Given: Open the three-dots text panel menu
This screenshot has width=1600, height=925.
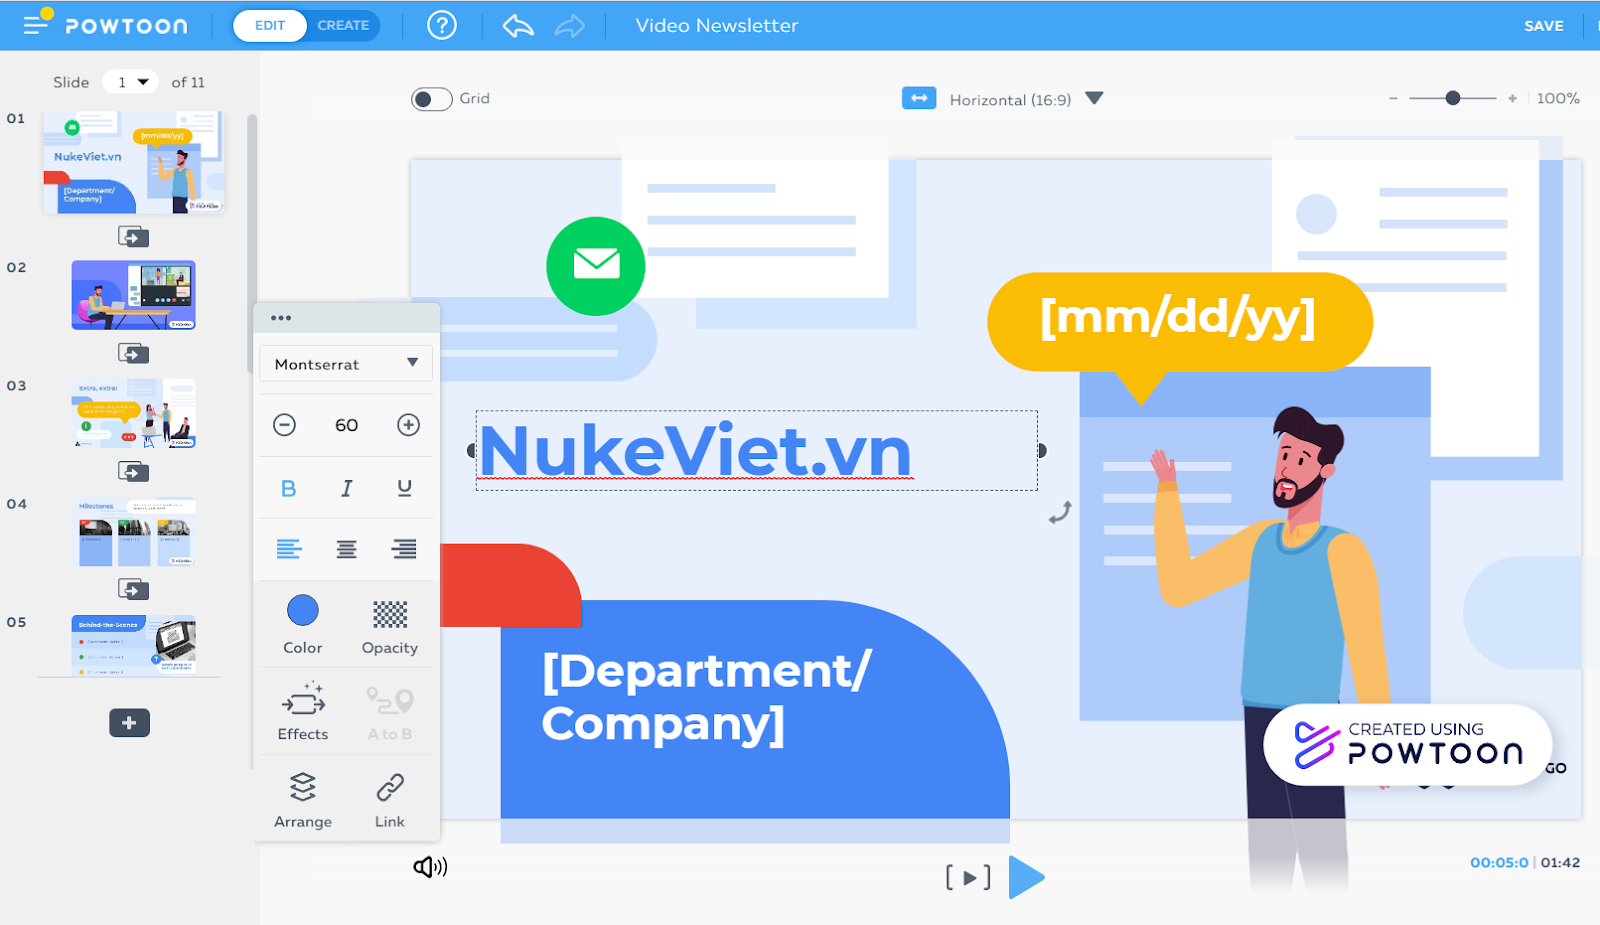Looking at the screenshot, I should pos(281,318).
